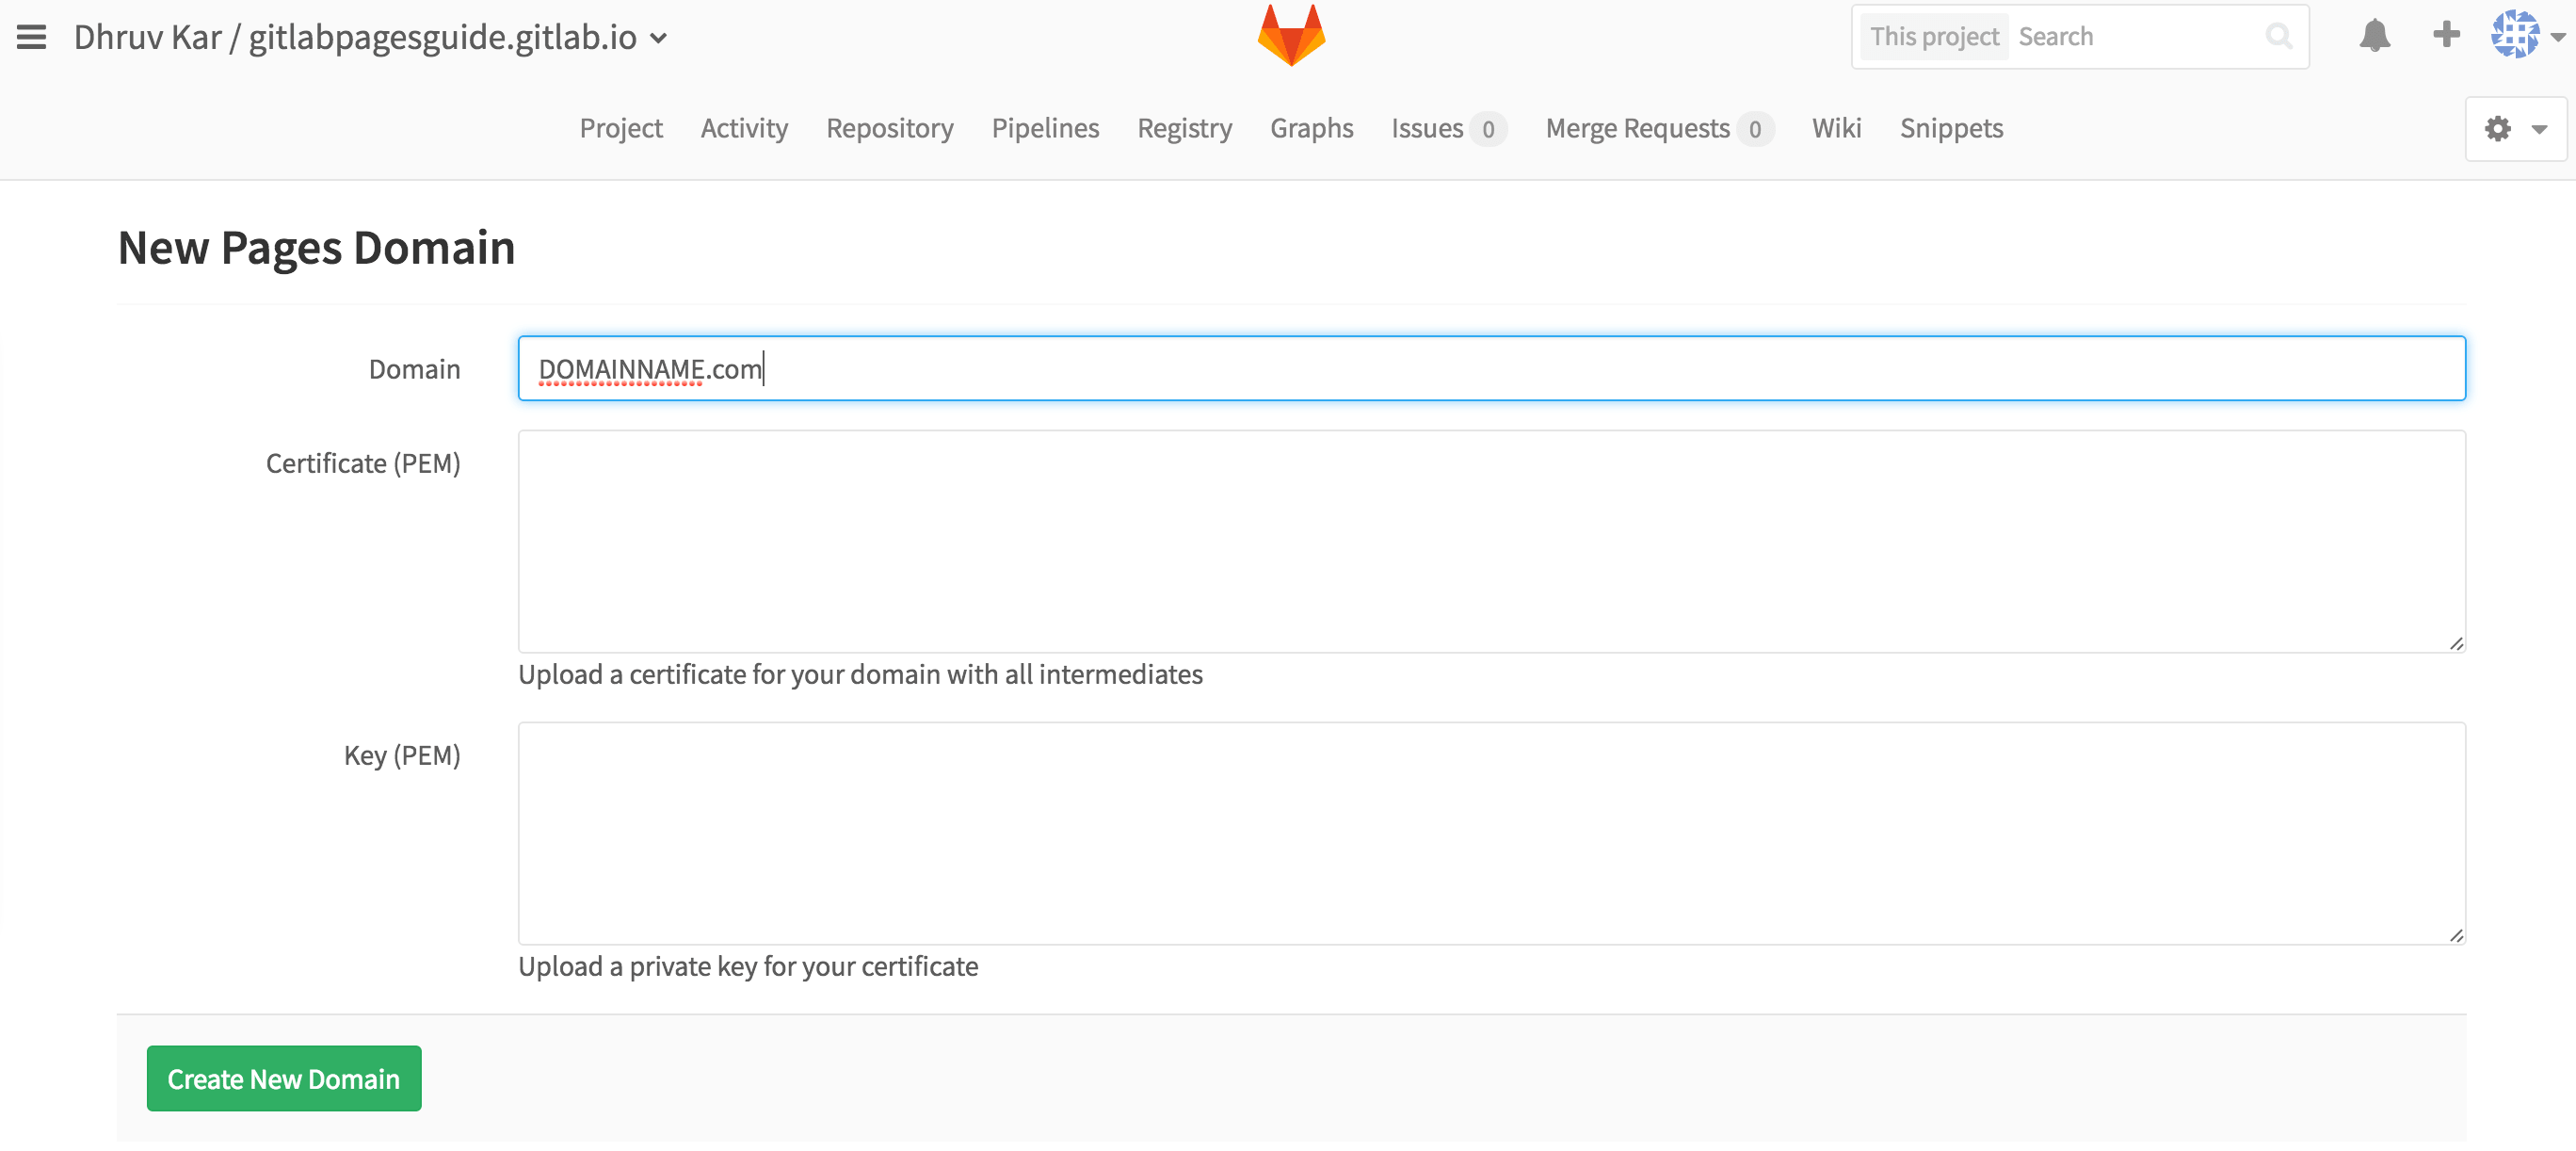Click the plus new-item icon
Screen dimensions: 2576x1151
coord(2446,35)
